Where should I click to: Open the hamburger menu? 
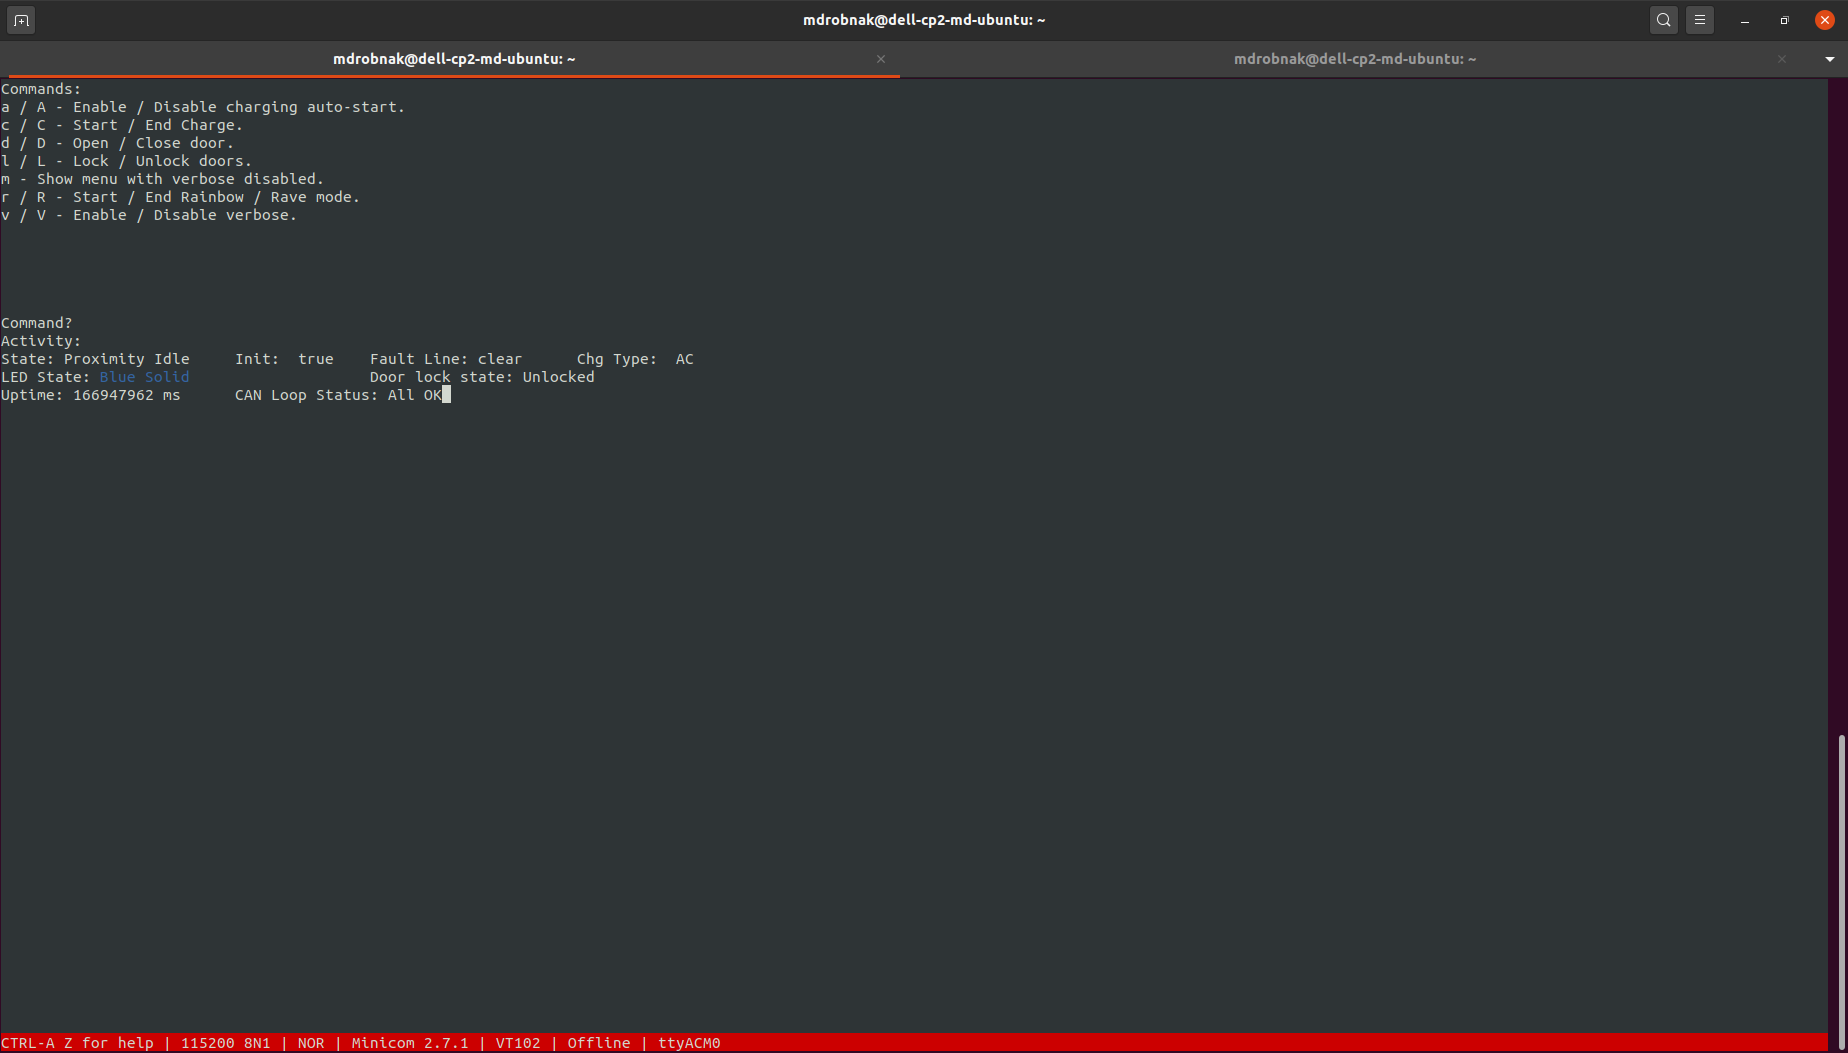(x=1700, y=20)
